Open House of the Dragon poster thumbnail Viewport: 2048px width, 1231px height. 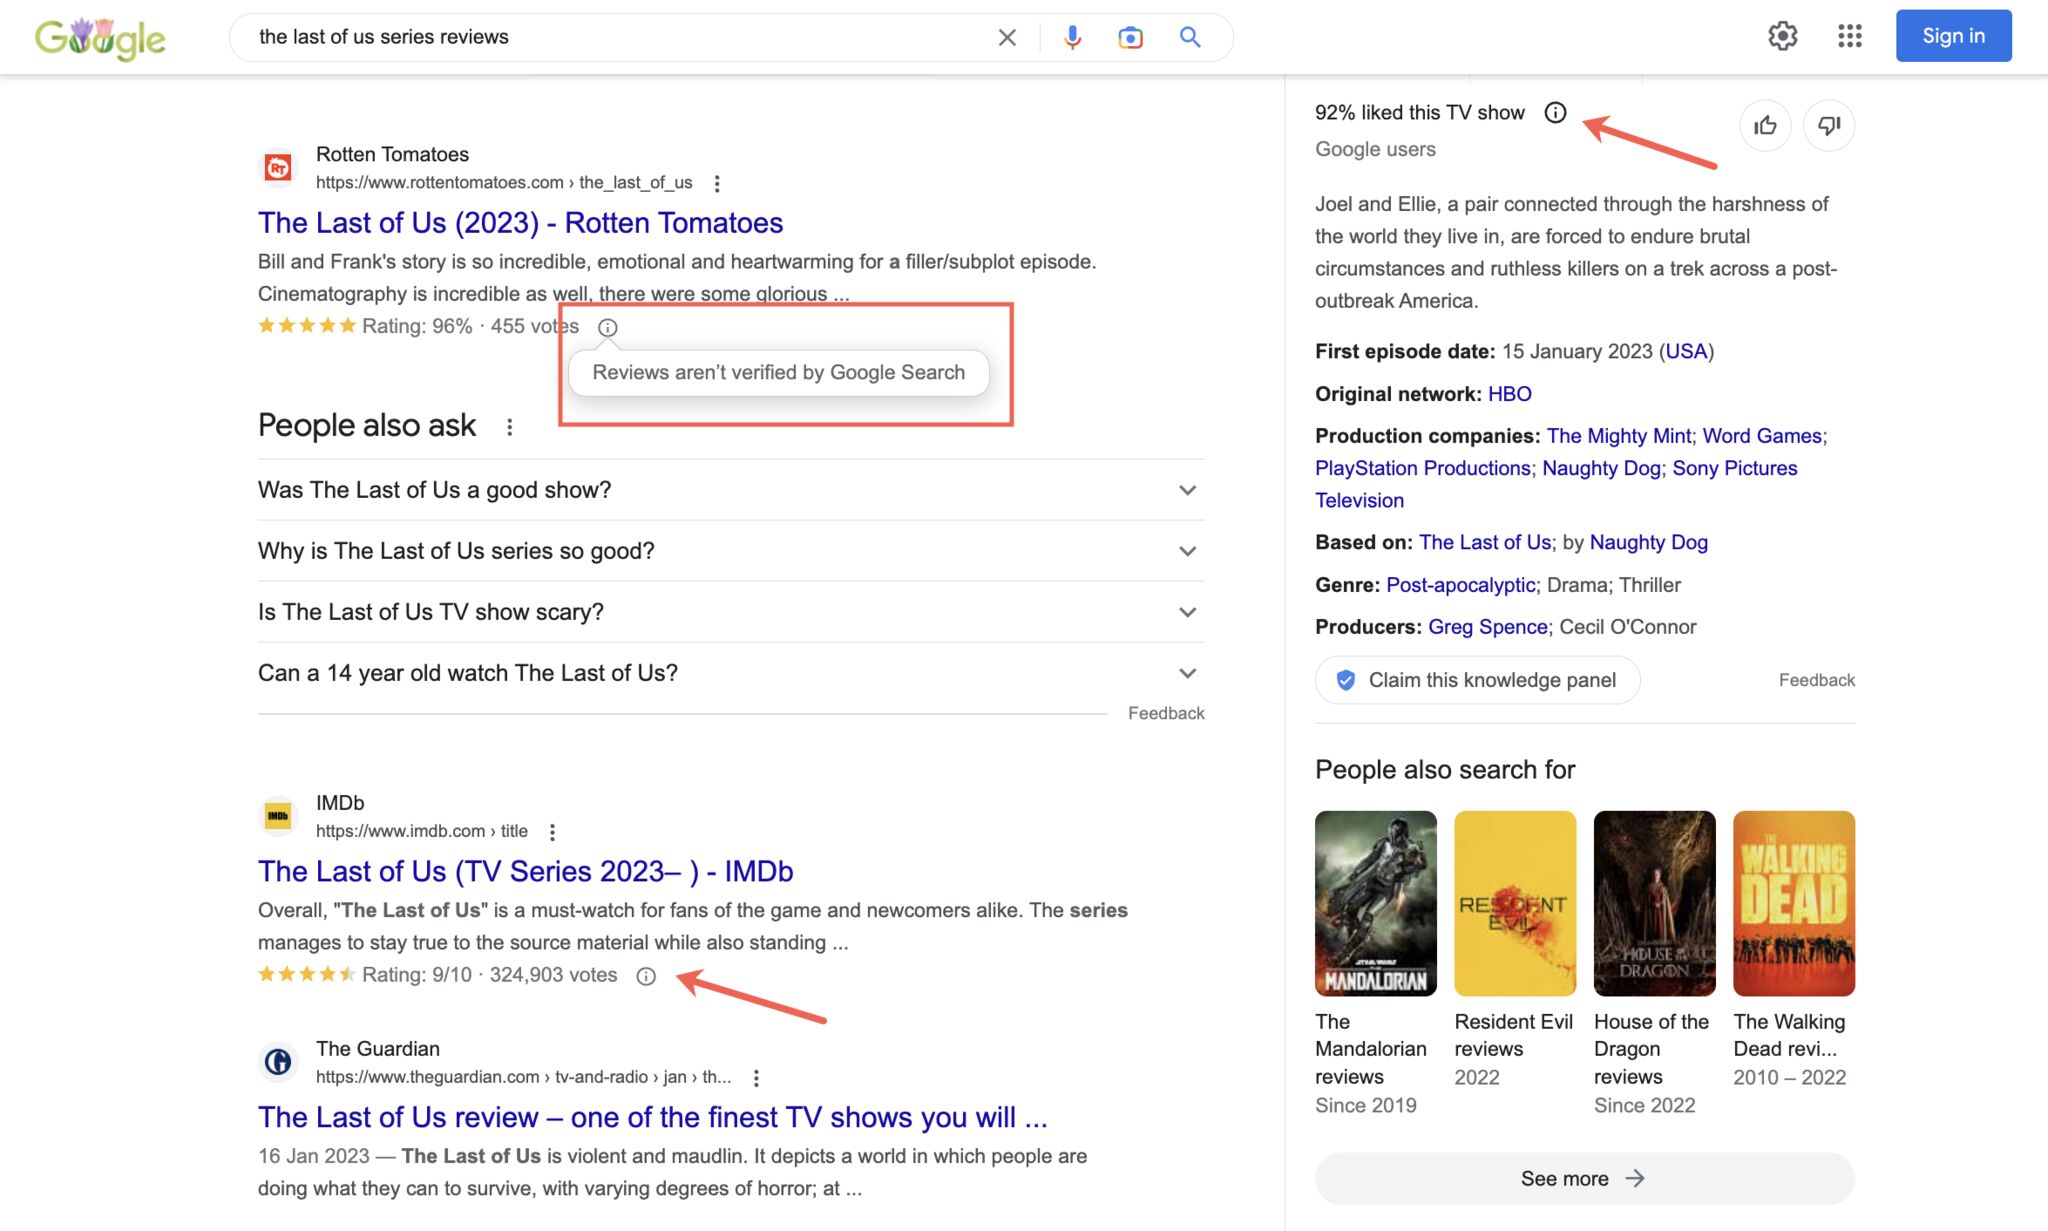(1654, 903)
